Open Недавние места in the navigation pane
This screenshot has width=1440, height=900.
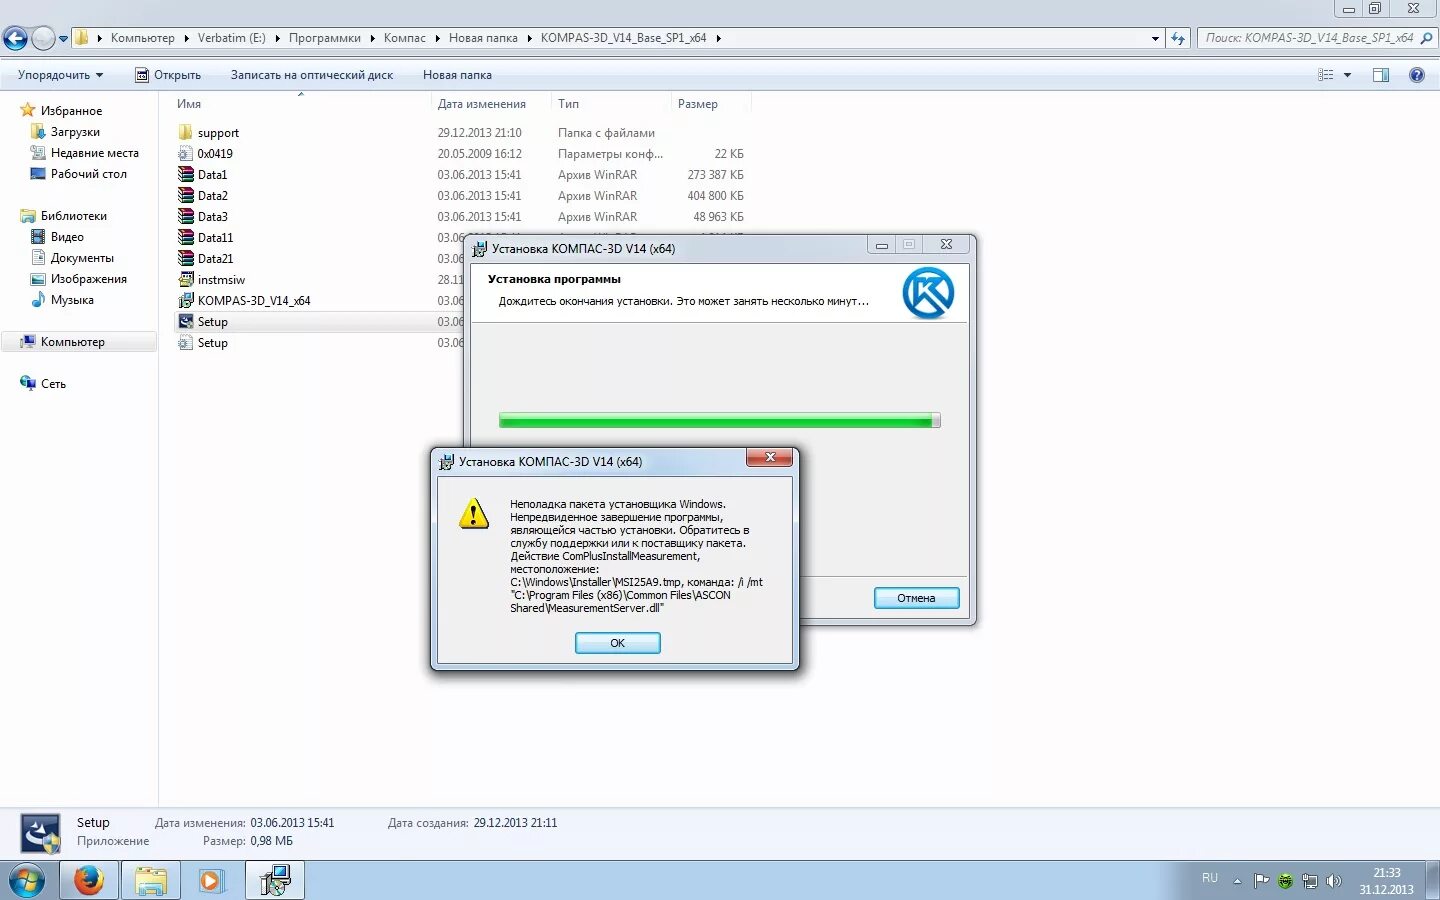tap(94, 153)
